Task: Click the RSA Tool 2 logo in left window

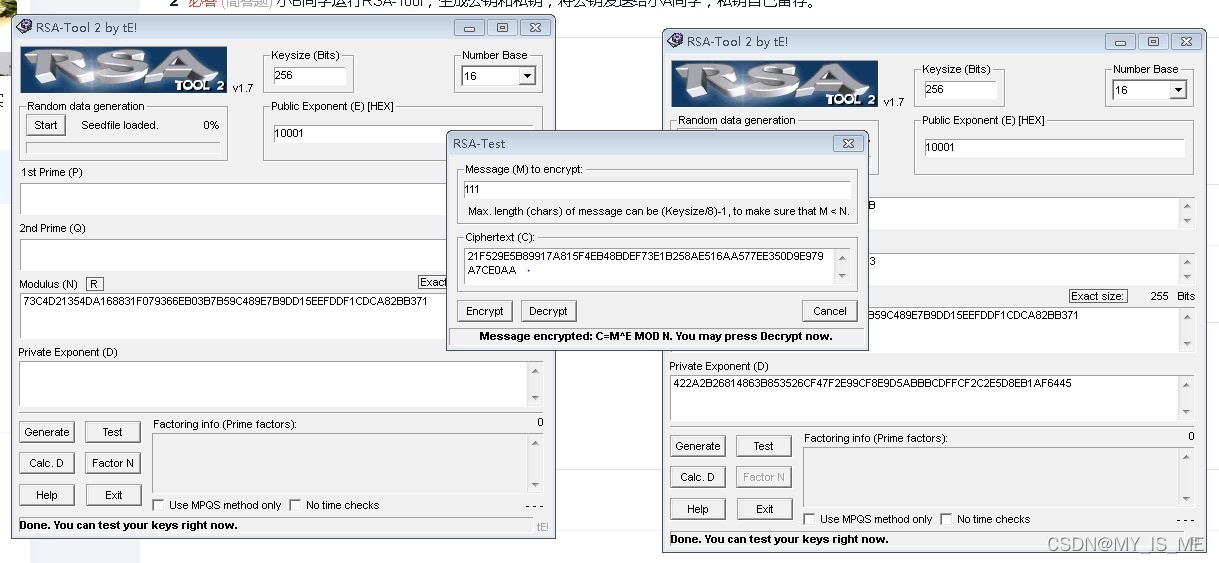Action: tap(123, 70)
